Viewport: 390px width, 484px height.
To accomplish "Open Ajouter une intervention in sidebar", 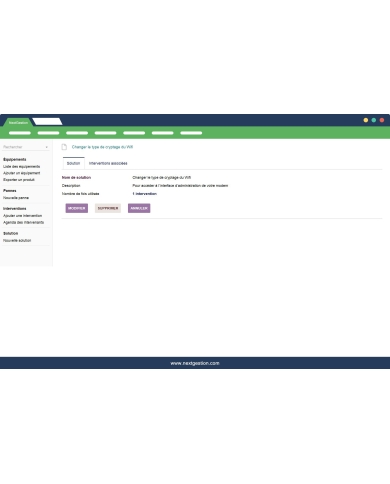I will [x=23, y=216].
